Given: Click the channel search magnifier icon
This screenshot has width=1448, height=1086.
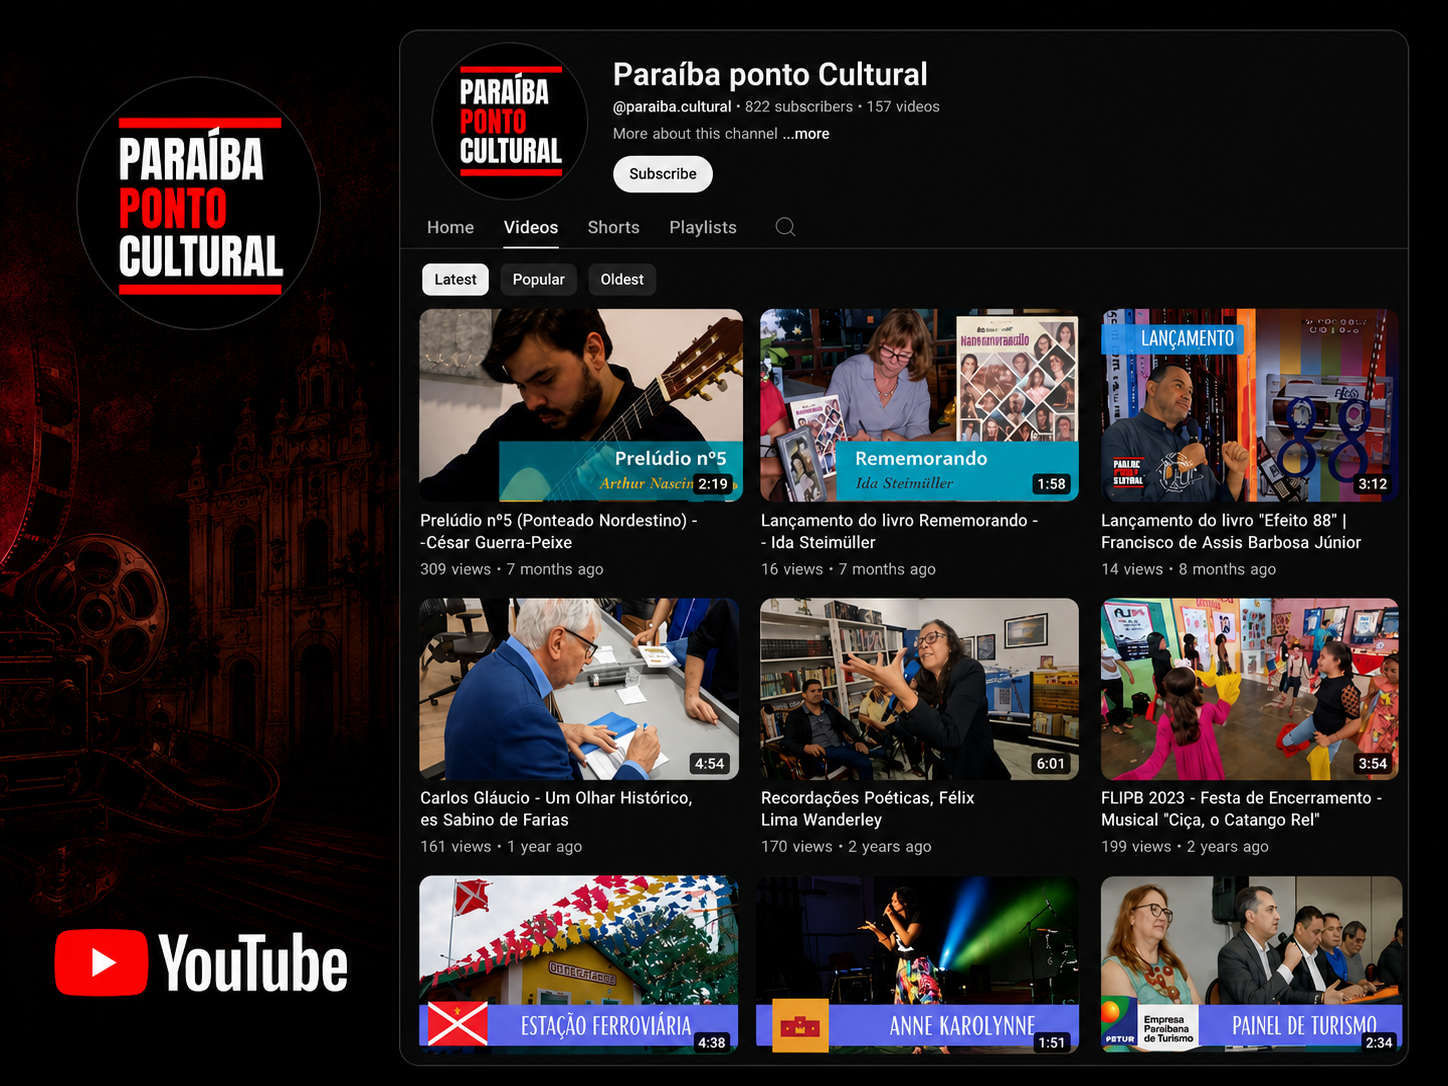Looking at the screenshot, I should (x=785, y=227).
